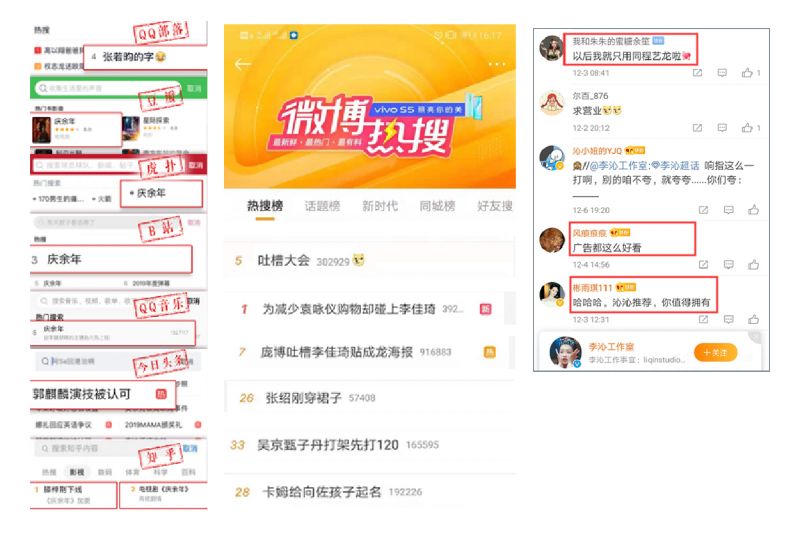
Task: Open hot search item 吐槽大会
Action: pyautogui.click(x=284, y=261)
